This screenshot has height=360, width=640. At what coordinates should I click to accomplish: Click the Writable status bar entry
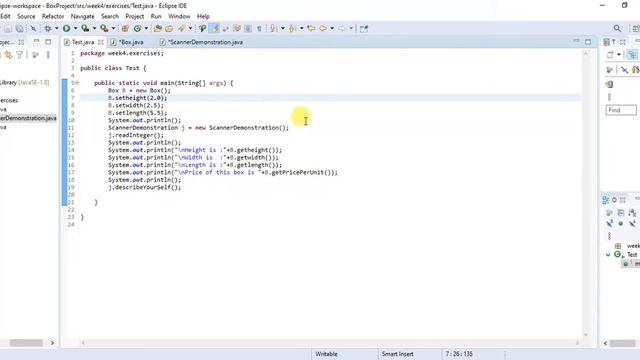click(326, 354)
